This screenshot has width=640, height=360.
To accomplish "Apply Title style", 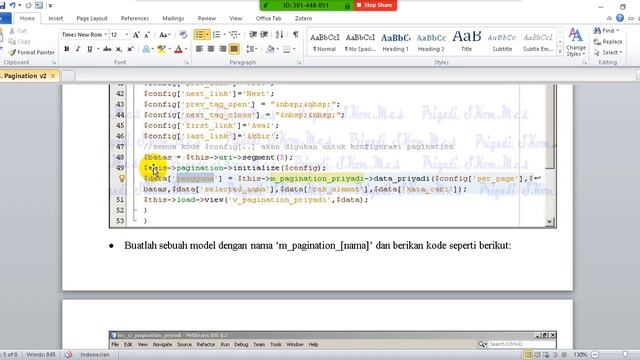I will tap(467, 42).
